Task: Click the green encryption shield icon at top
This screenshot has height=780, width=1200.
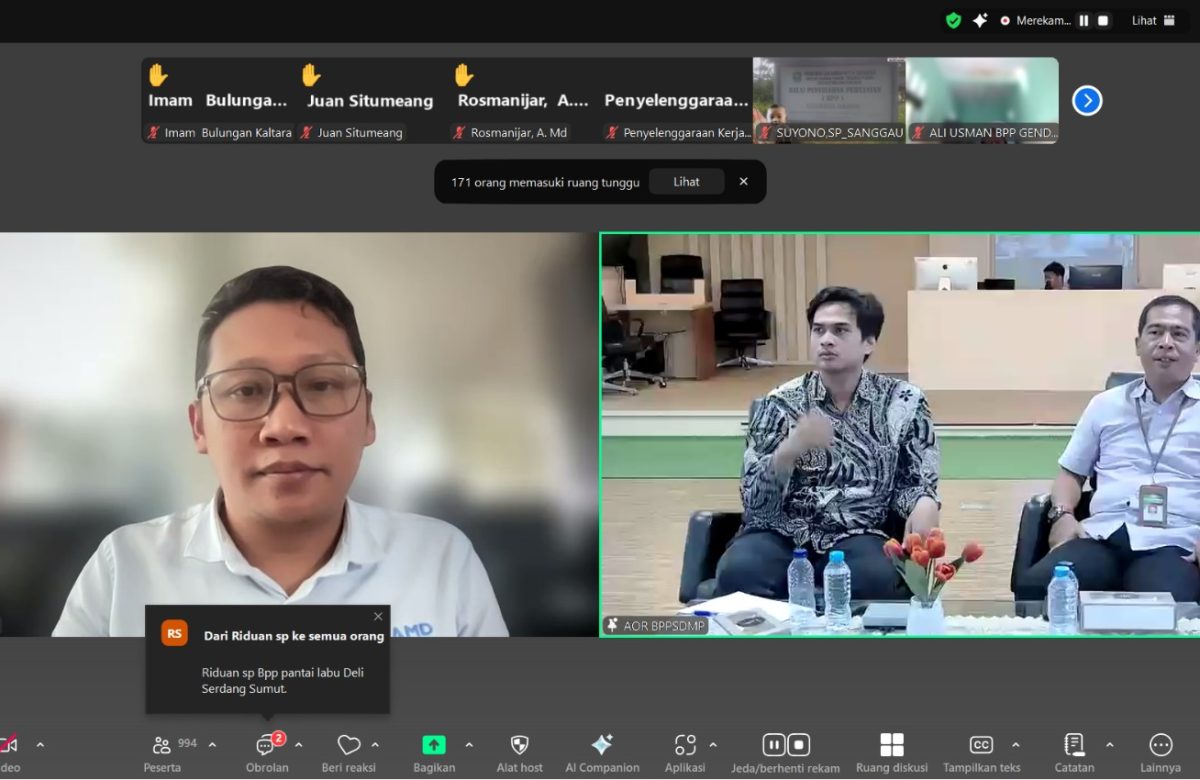Action: click(x=953, y=20)
